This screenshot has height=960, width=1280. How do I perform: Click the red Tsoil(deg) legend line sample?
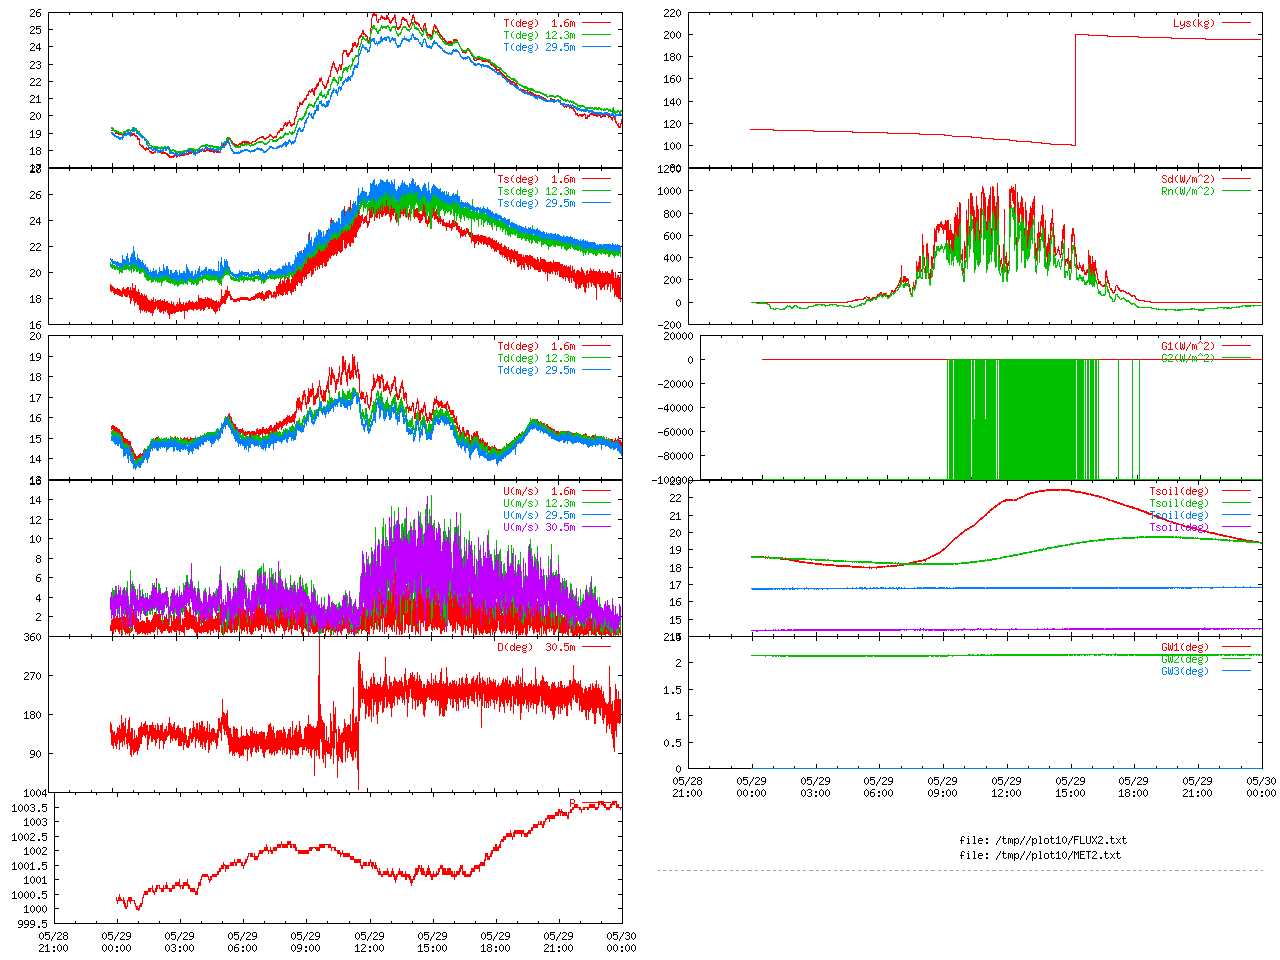coord(1236,491)
